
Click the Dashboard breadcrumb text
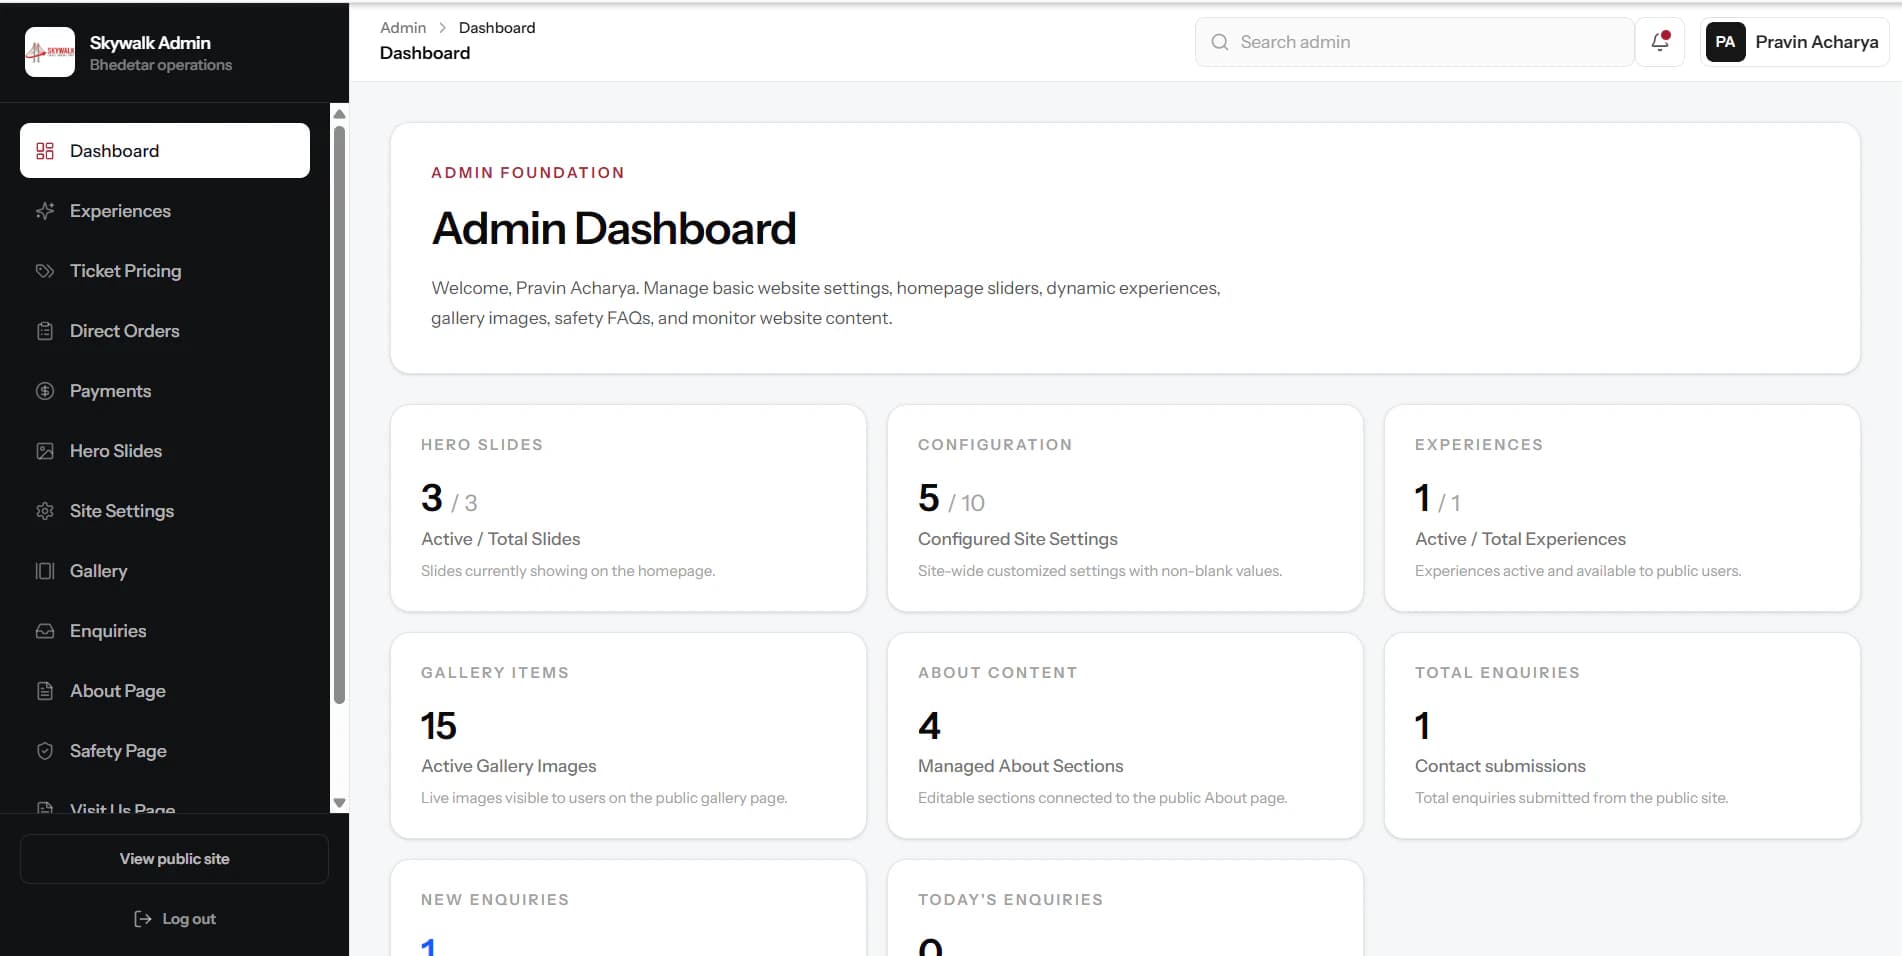tap(497, 28)
